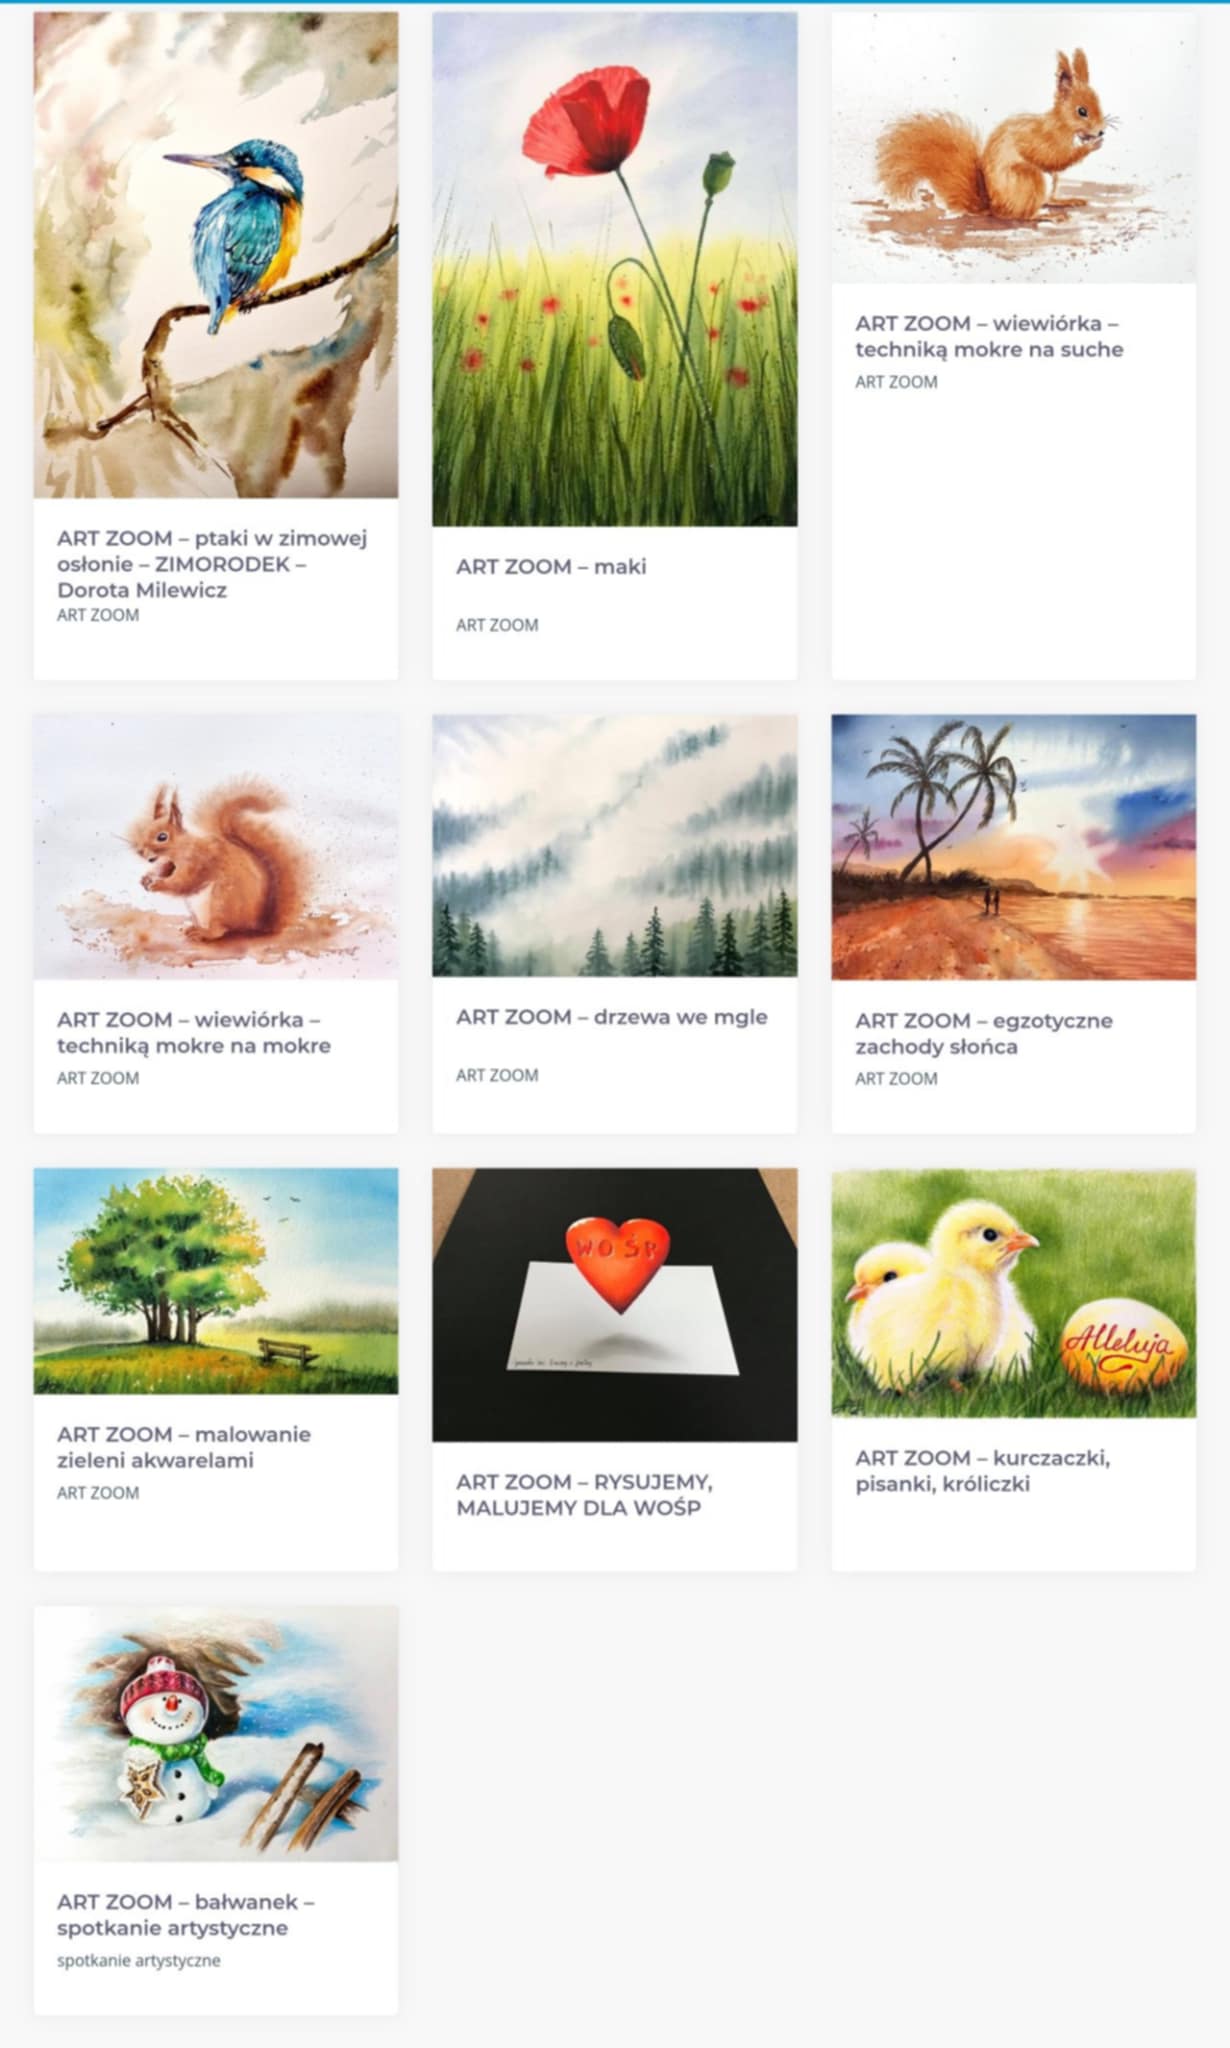Click the yellow chicks Alleluja image
The height and width of the screenshot is (2048, 1230).
[x=1014, y=1293]
